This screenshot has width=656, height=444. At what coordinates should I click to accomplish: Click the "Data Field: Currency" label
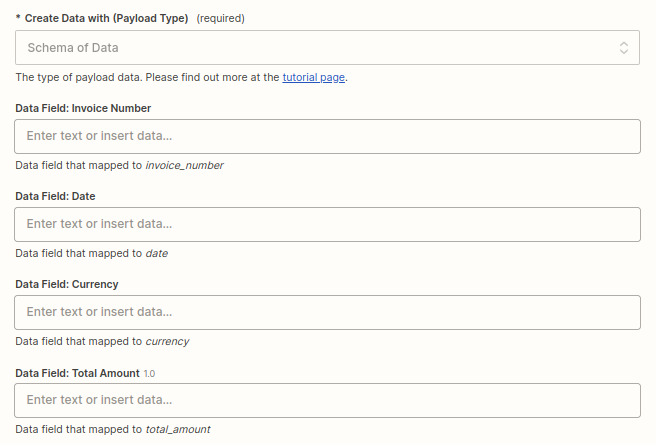67,284
